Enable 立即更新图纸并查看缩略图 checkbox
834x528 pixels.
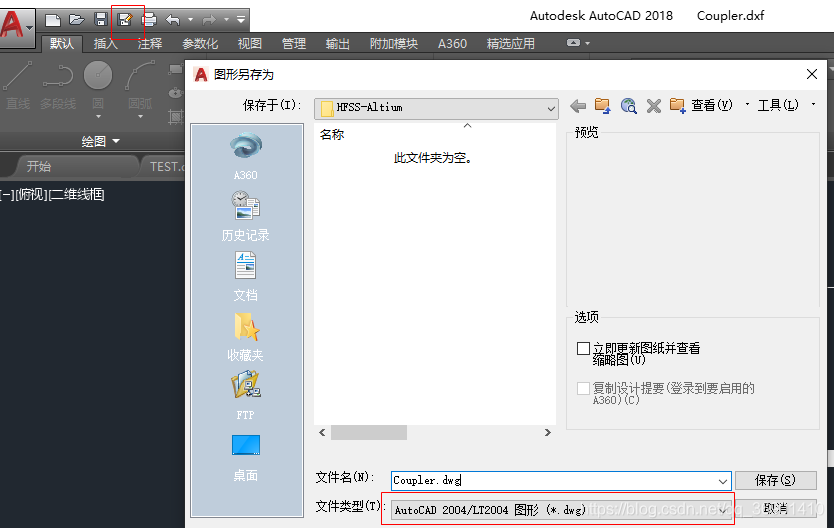tap(584, 349)
